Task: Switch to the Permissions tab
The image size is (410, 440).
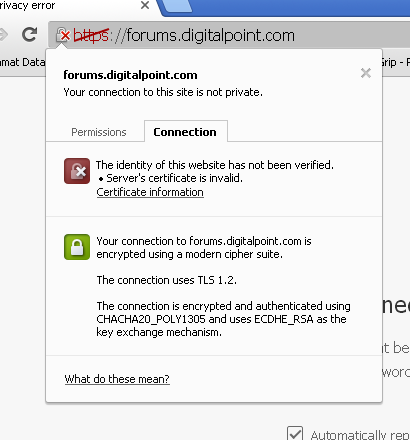Action: (x=99, y=132)
